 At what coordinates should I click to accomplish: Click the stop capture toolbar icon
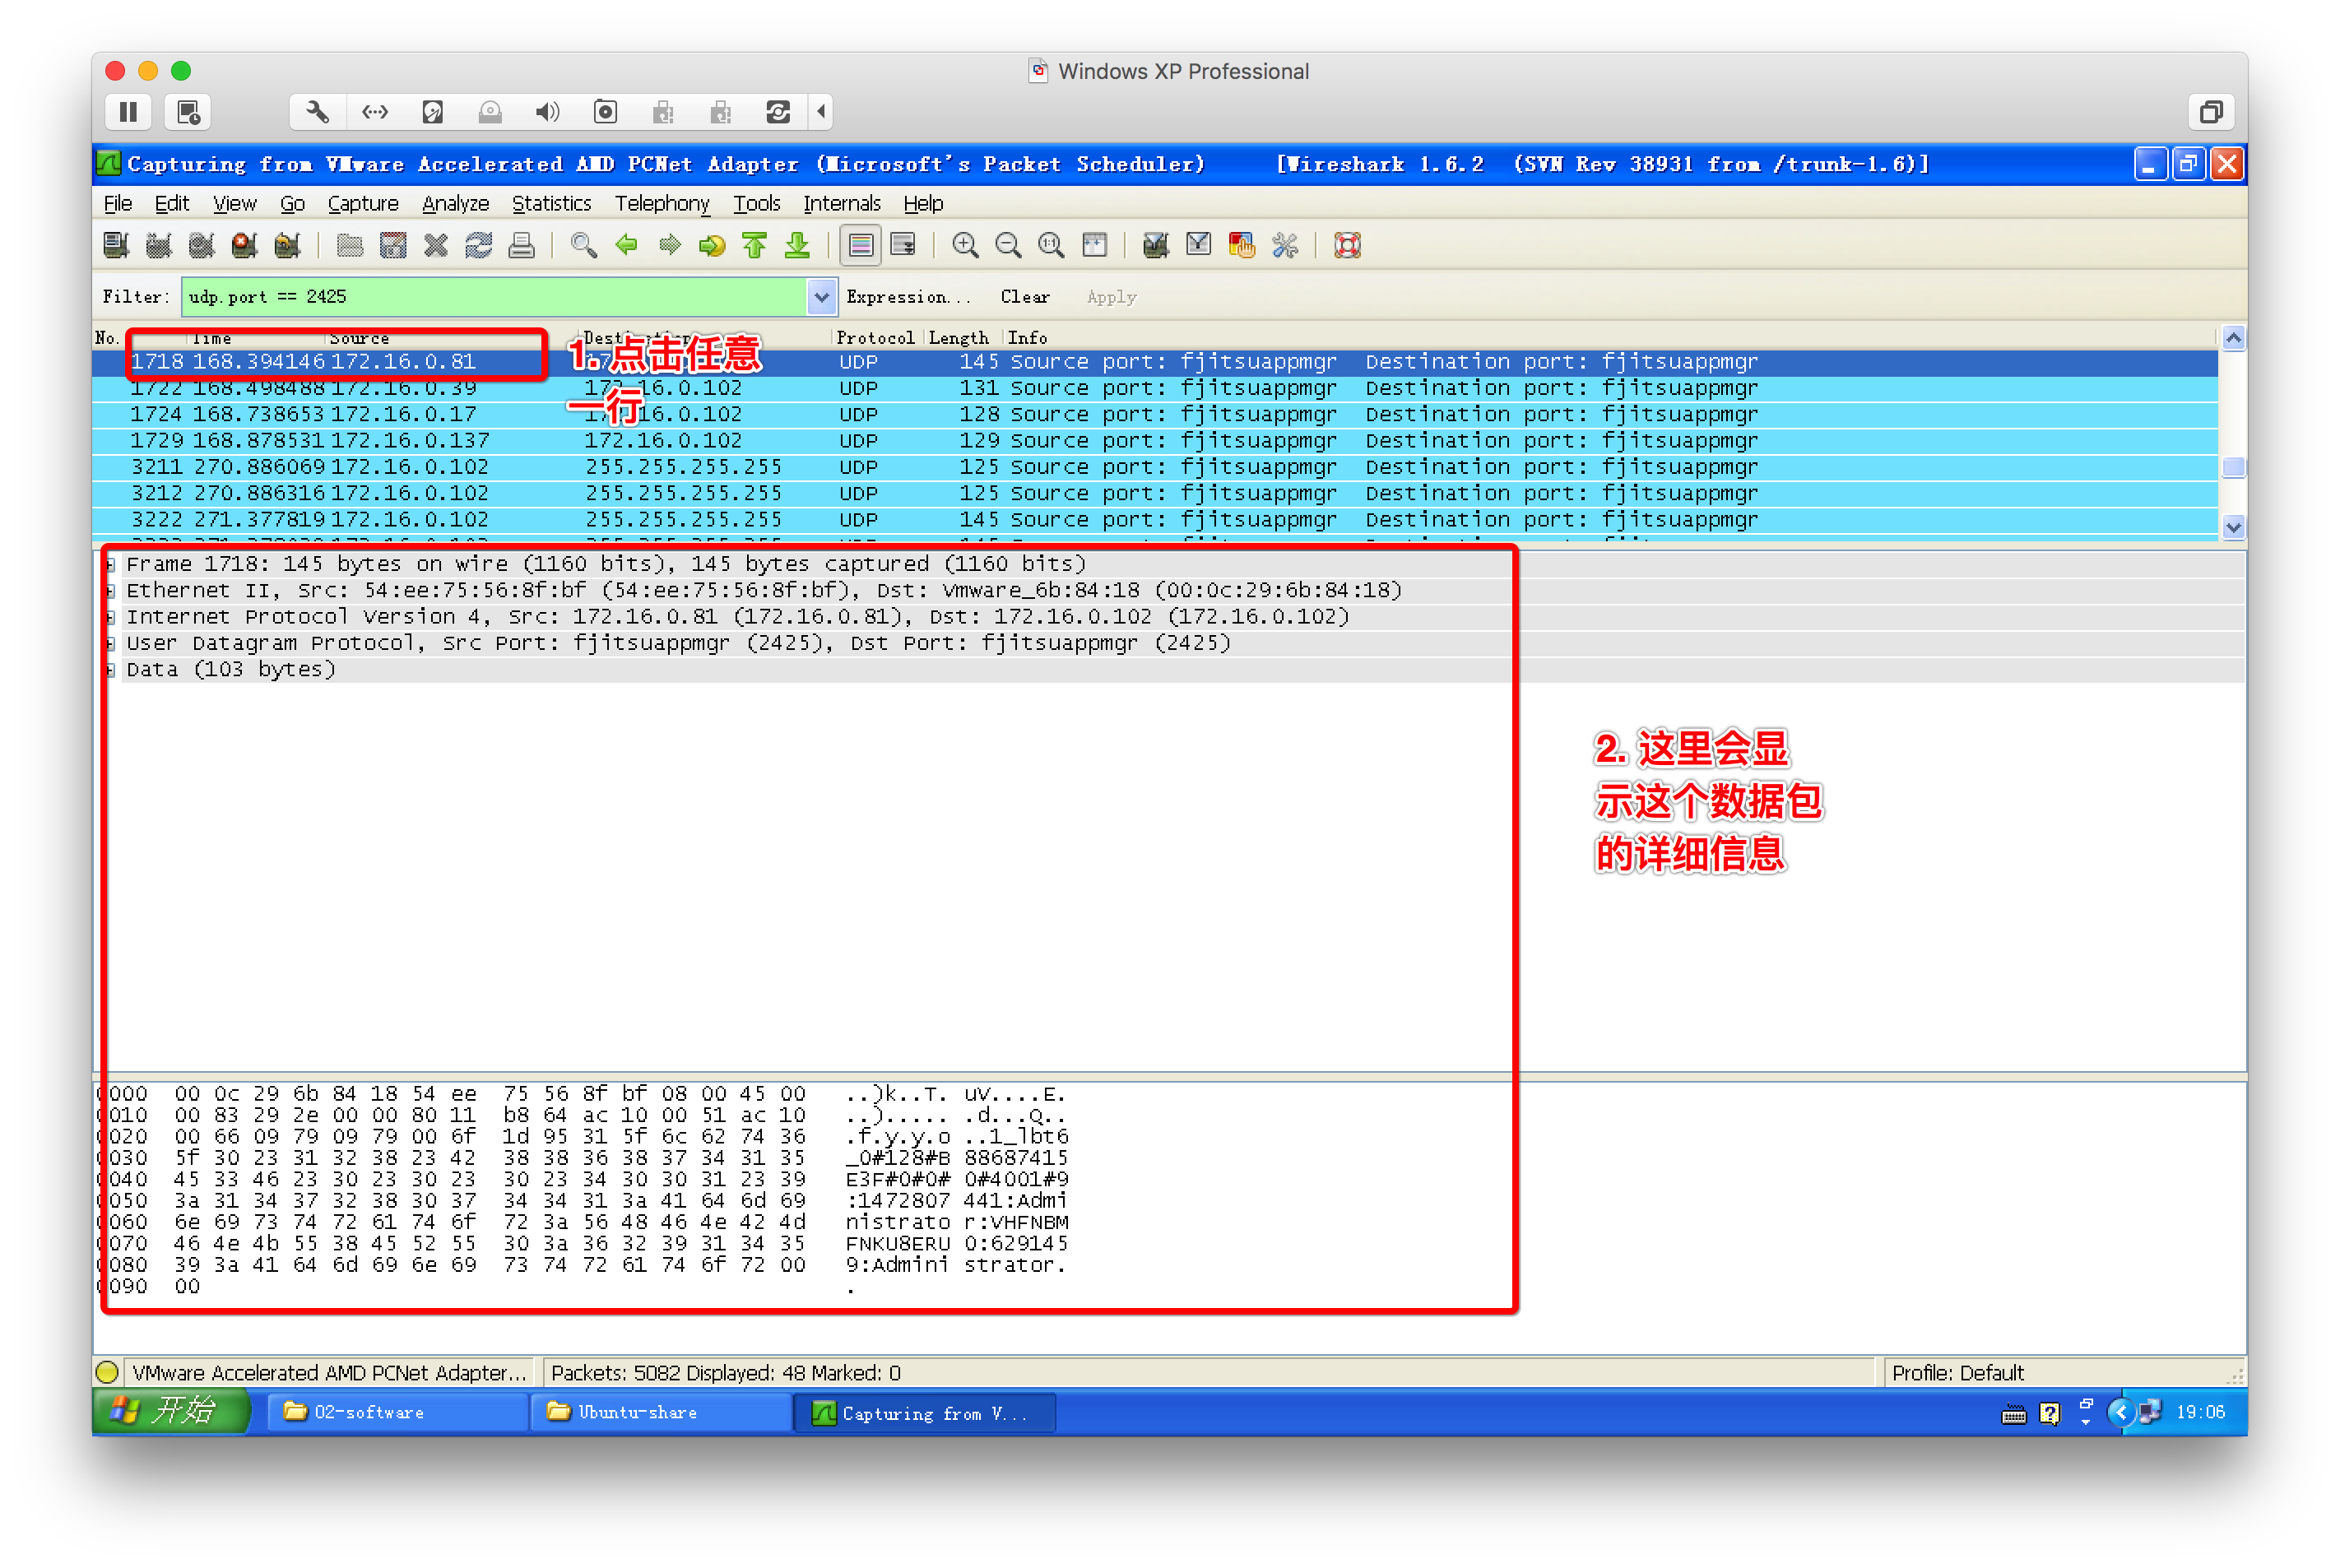244,245
